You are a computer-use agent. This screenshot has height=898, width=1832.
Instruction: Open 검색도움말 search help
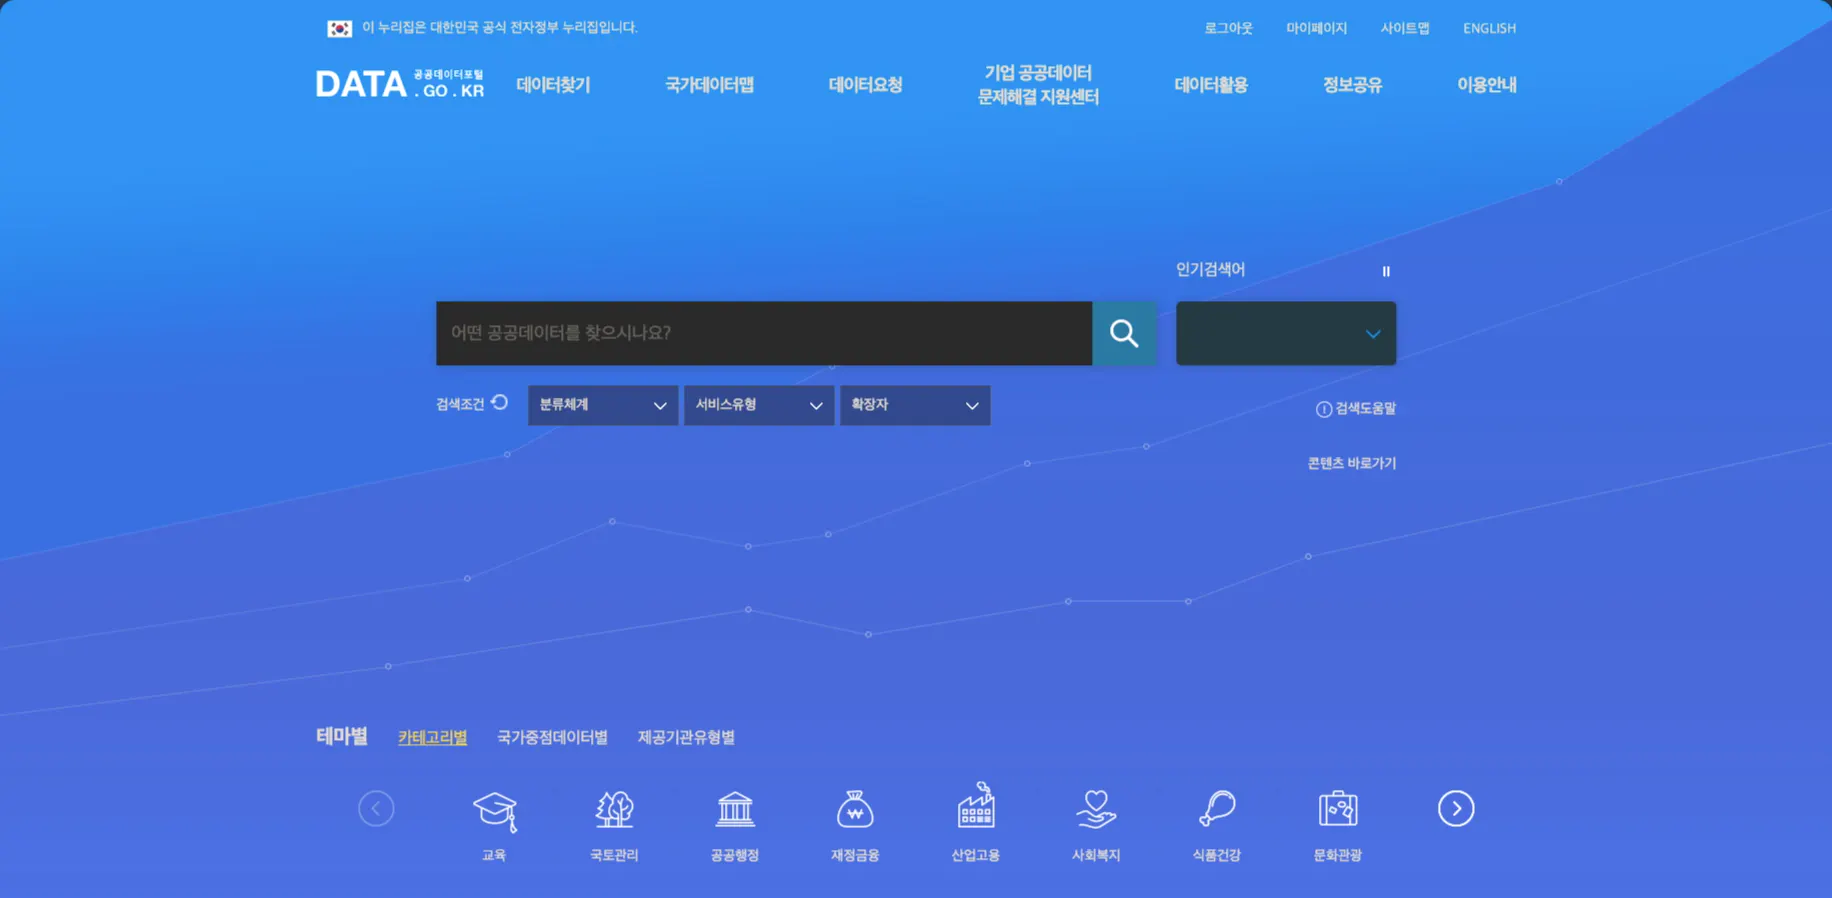pos(1356,408)
